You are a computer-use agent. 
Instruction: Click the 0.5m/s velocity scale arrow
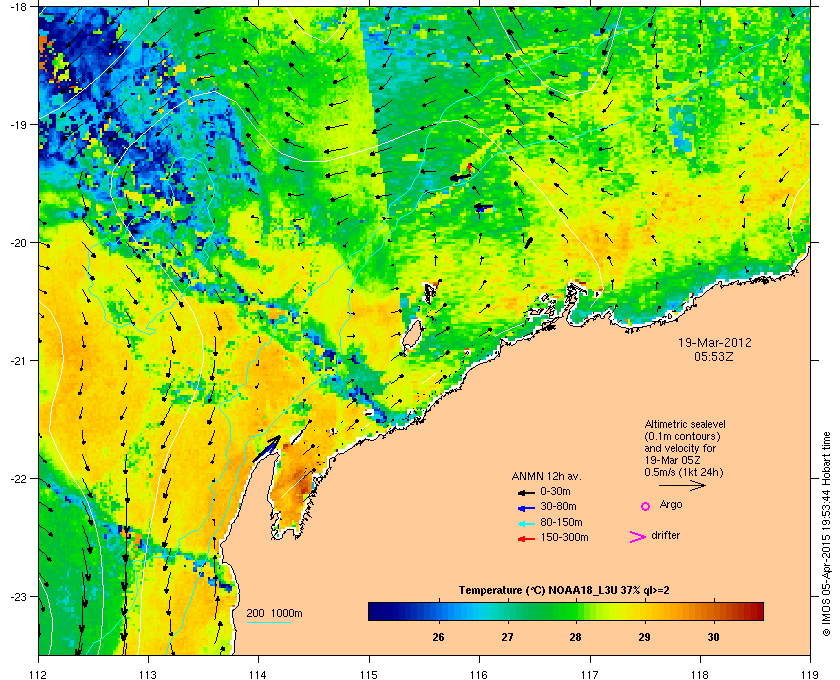[682, 485]
